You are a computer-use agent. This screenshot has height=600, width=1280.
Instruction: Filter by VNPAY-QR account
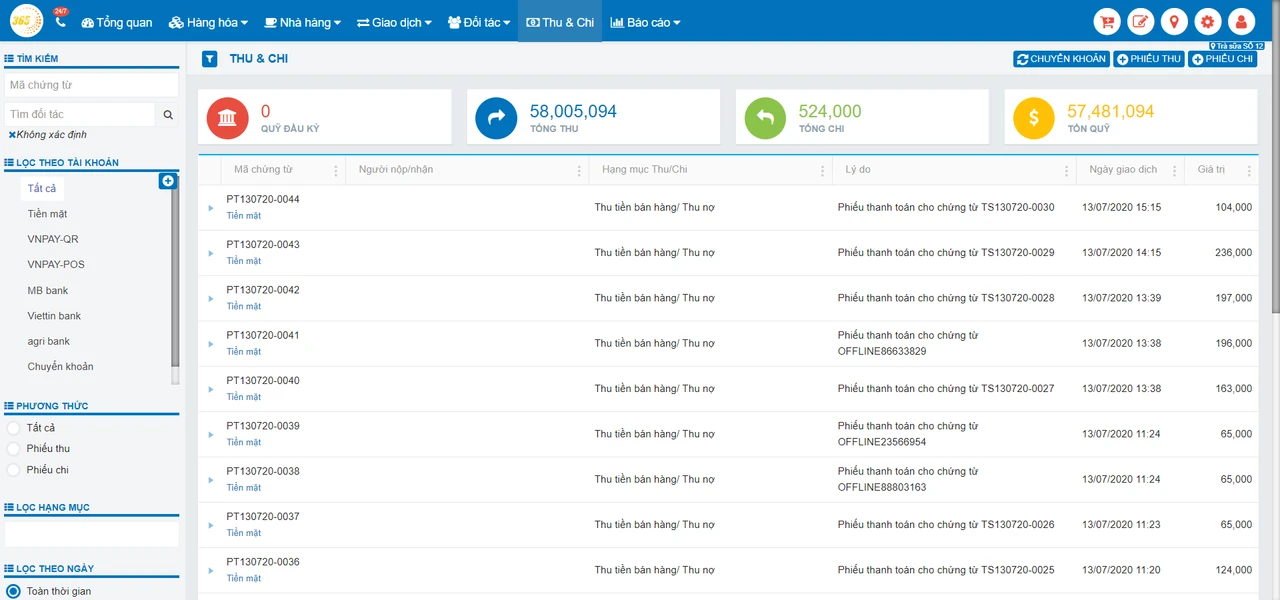(x=53, y=240)
